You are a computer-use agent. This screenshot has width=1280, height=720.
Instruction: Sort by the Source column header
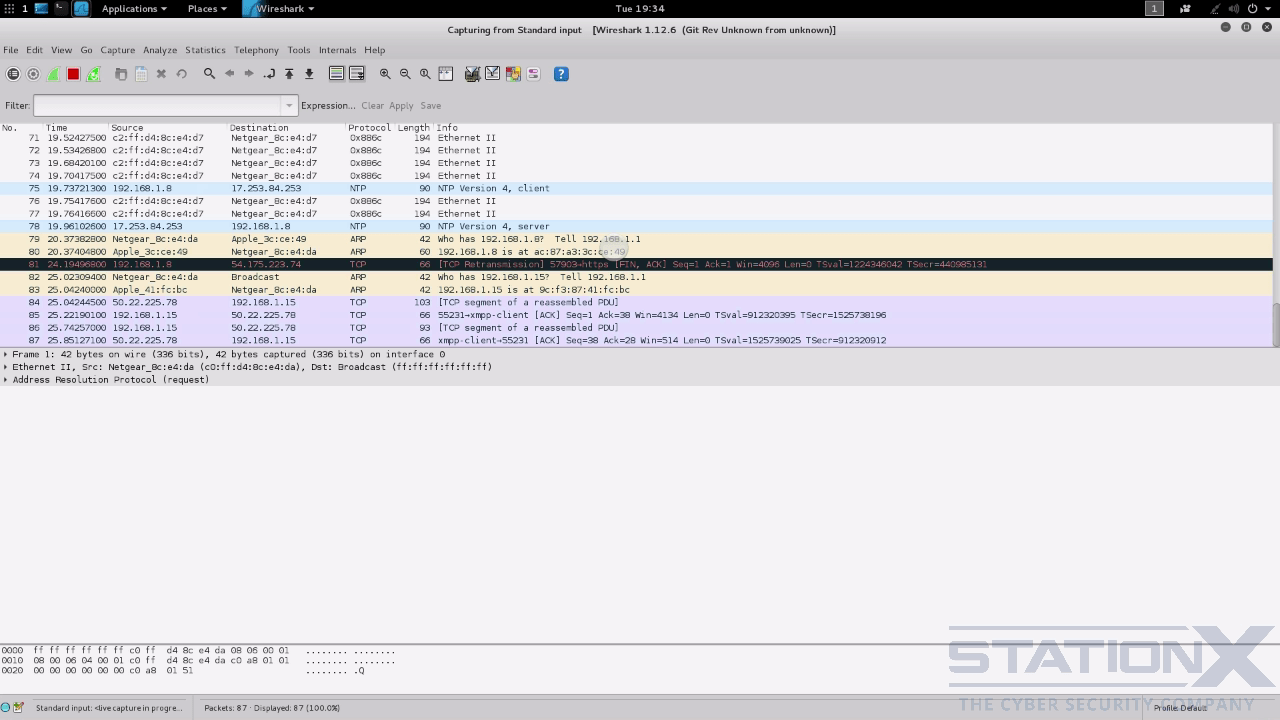click(x=168, y=128)
